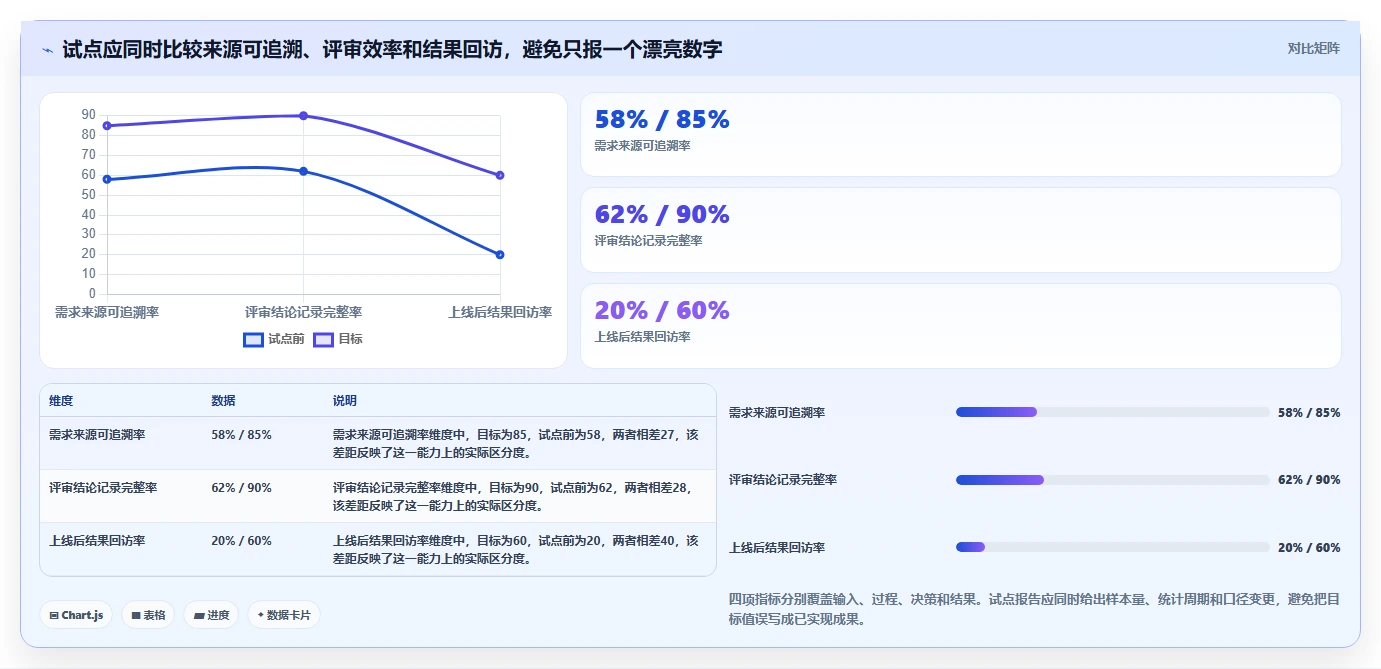The width and height of the screenshot is (1381, 669).
Task: Click the 需求来源可追溯率 progress bar
Action: pos(1113,412)
